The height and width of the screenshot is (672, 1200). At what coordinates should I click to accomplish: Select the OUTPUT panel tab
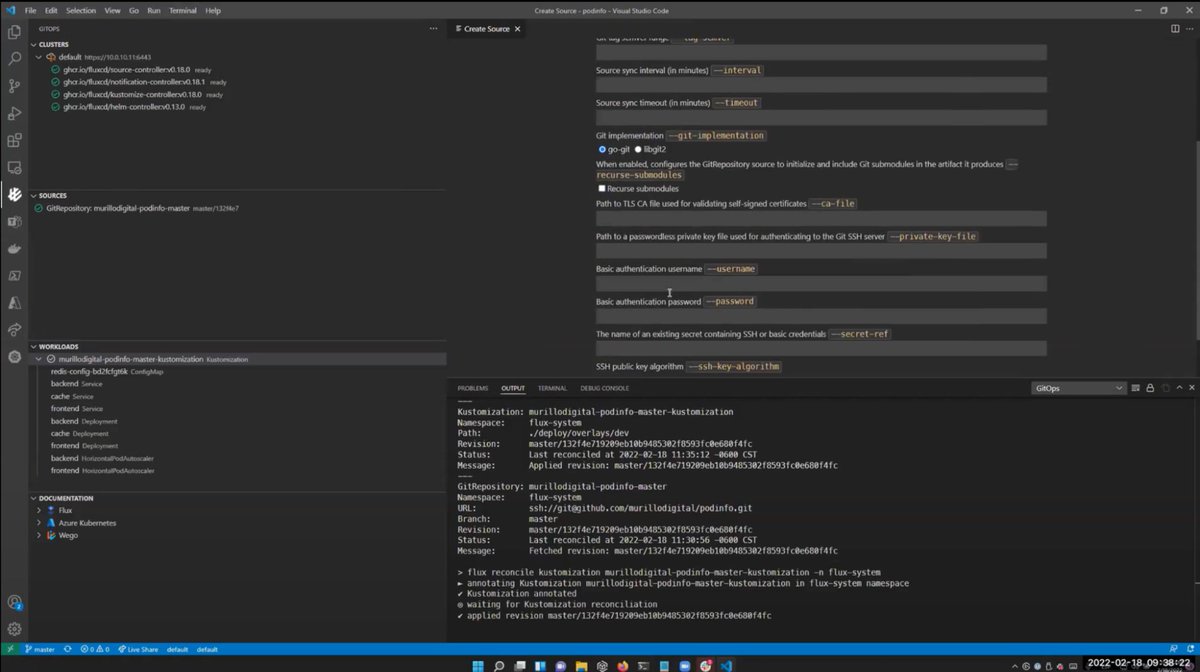click(x=513, y=388)
